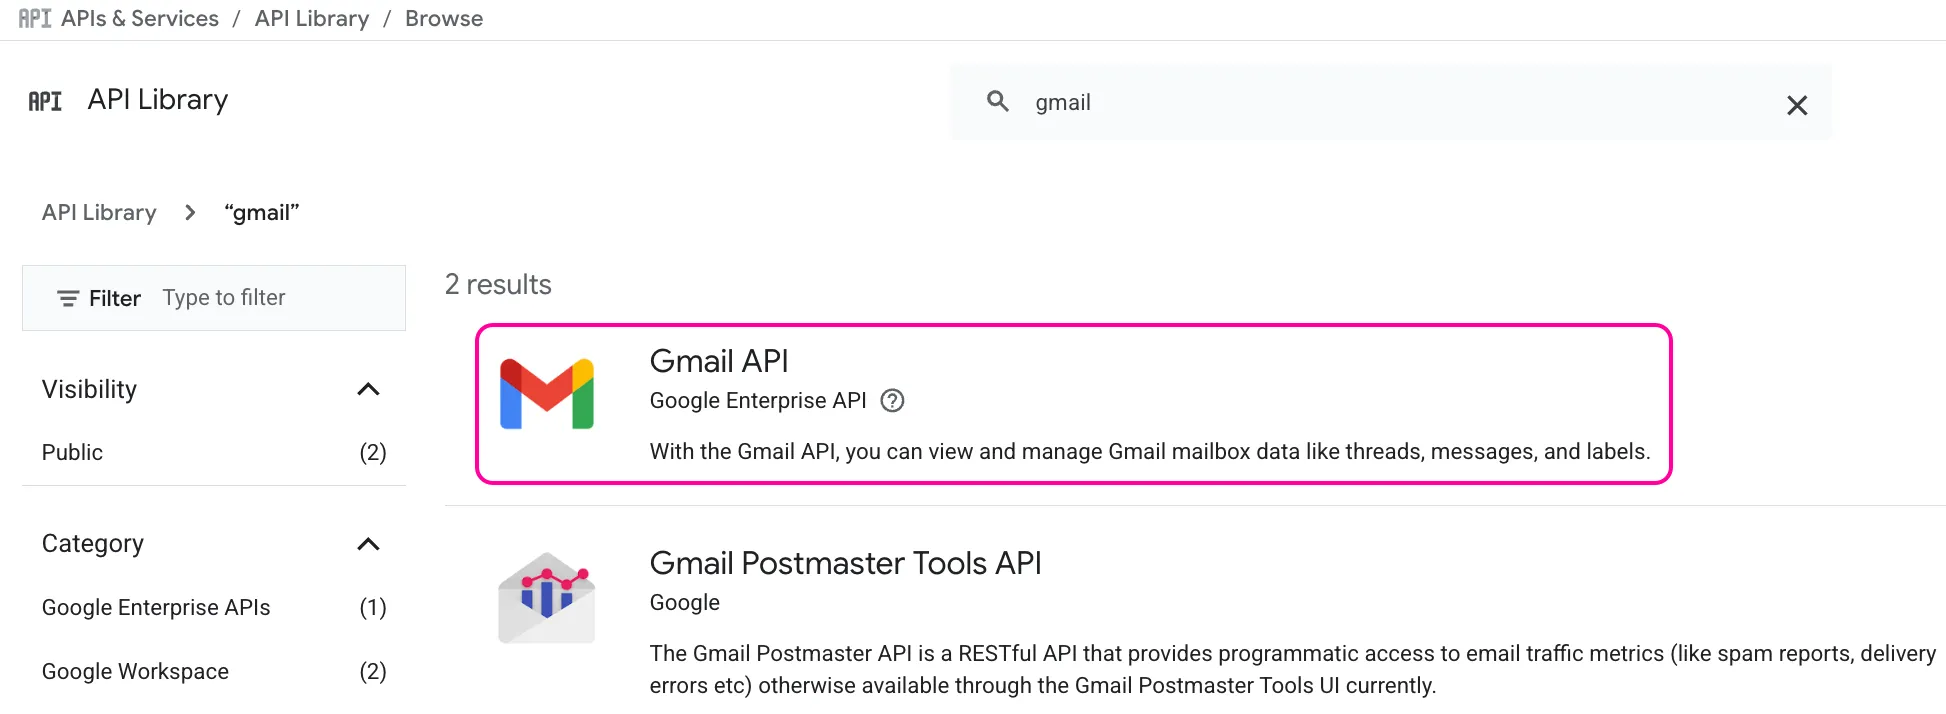The height and width of the screenshot is (714, 1946).
Task: Focus the gmail search field
Action: (x=1390, y=102)
